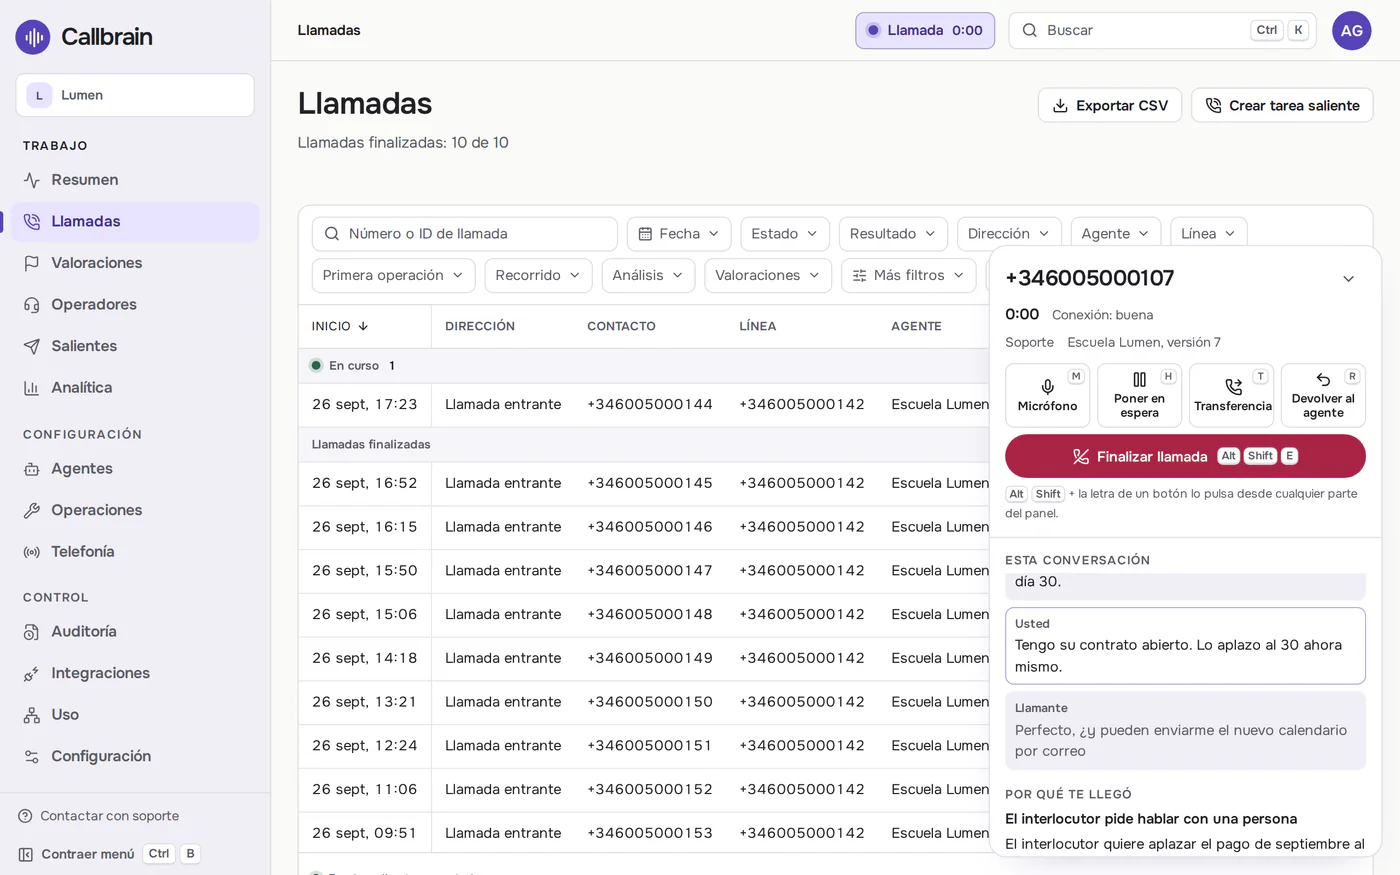Navigate to Salientes page
The height and width of the screenshot is (875, 1400).
[x=135, y=346]
